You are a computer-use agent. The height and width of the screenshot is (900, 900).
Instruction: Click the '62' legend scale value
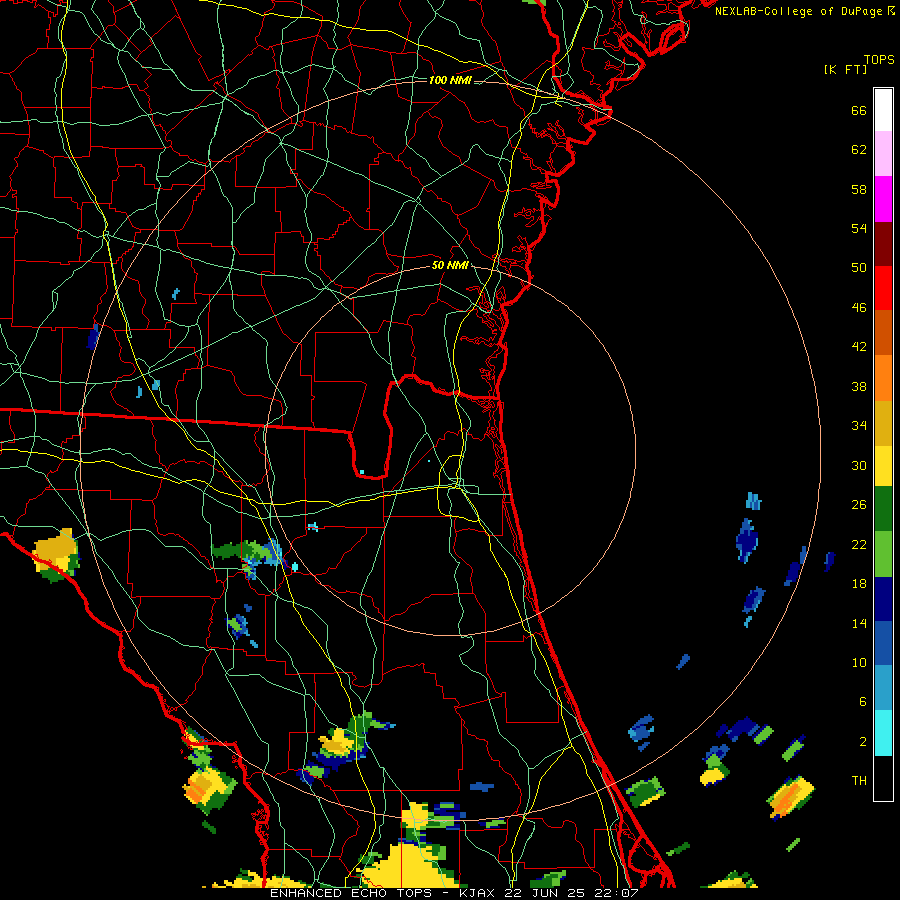coord(859,150)
